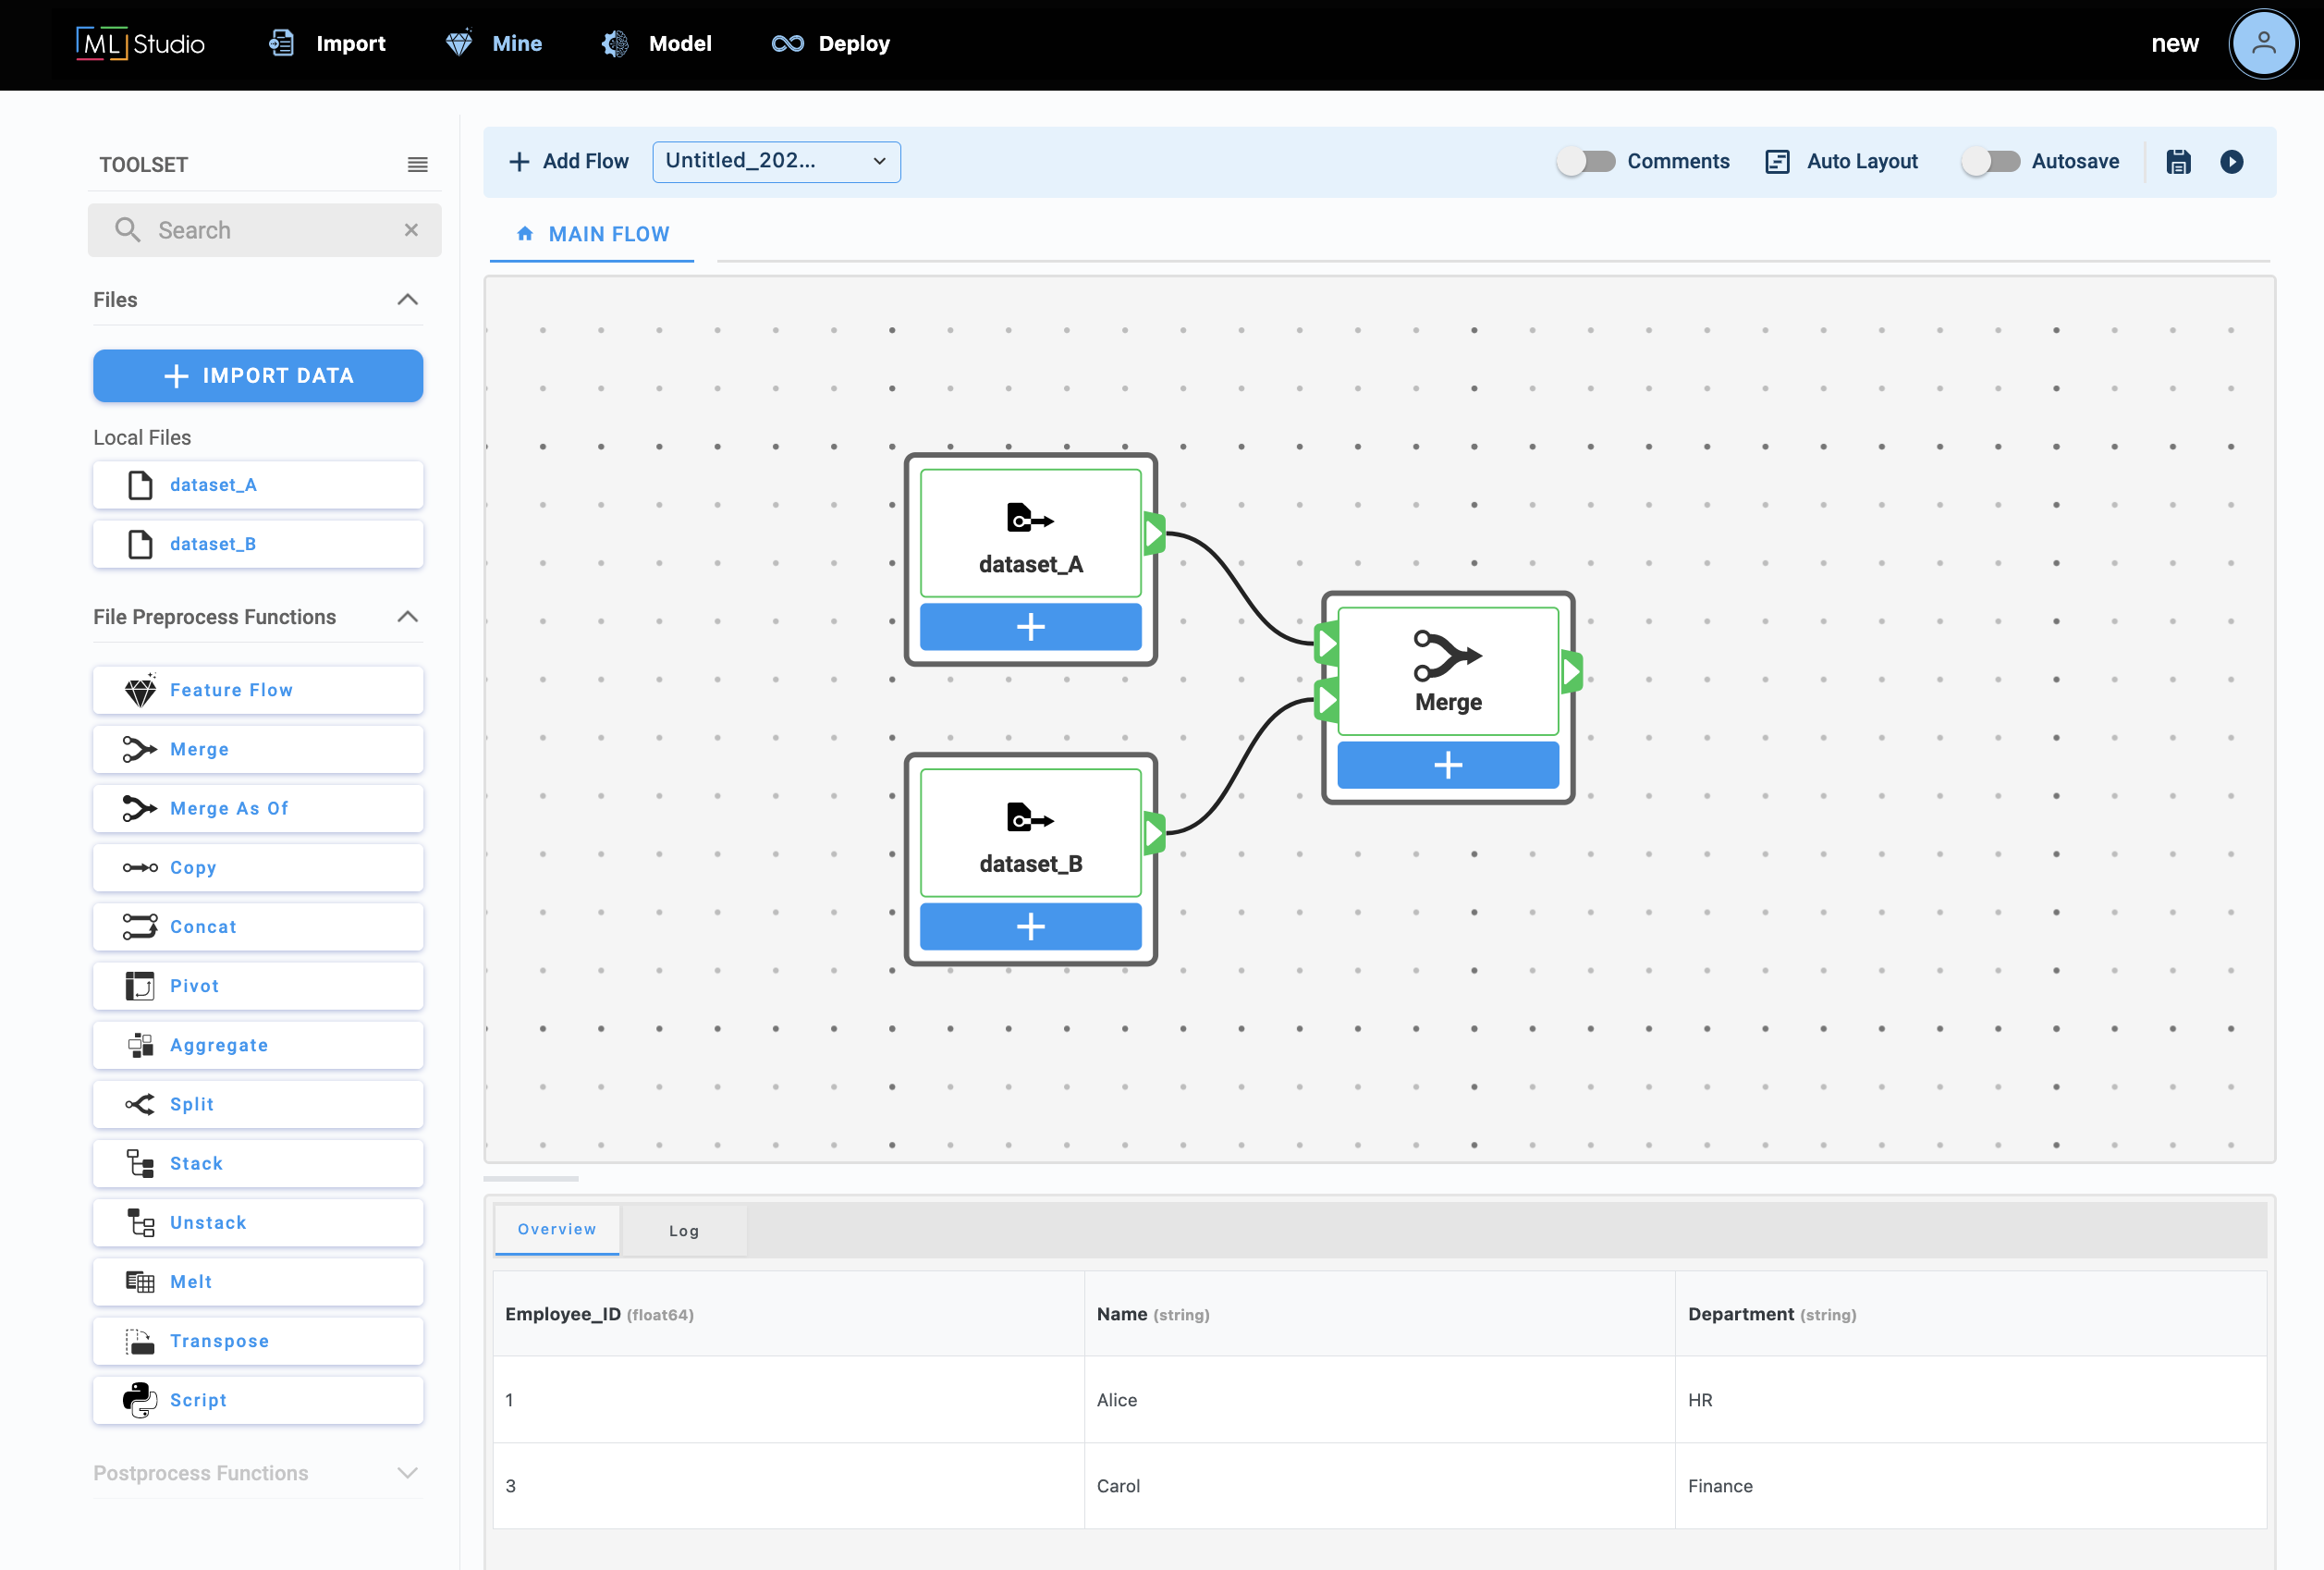The height and width of the screenshot is (1570, 2324).
Task: Click the Merge node output port
Action: click(x=1572, y=671)
